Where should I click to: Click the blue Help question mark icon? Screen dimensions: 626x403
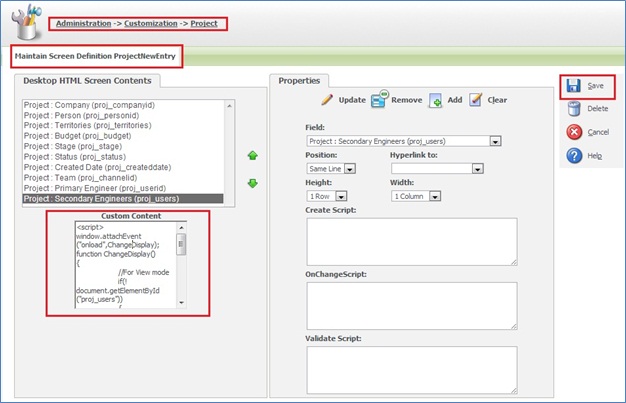point(574,156)
